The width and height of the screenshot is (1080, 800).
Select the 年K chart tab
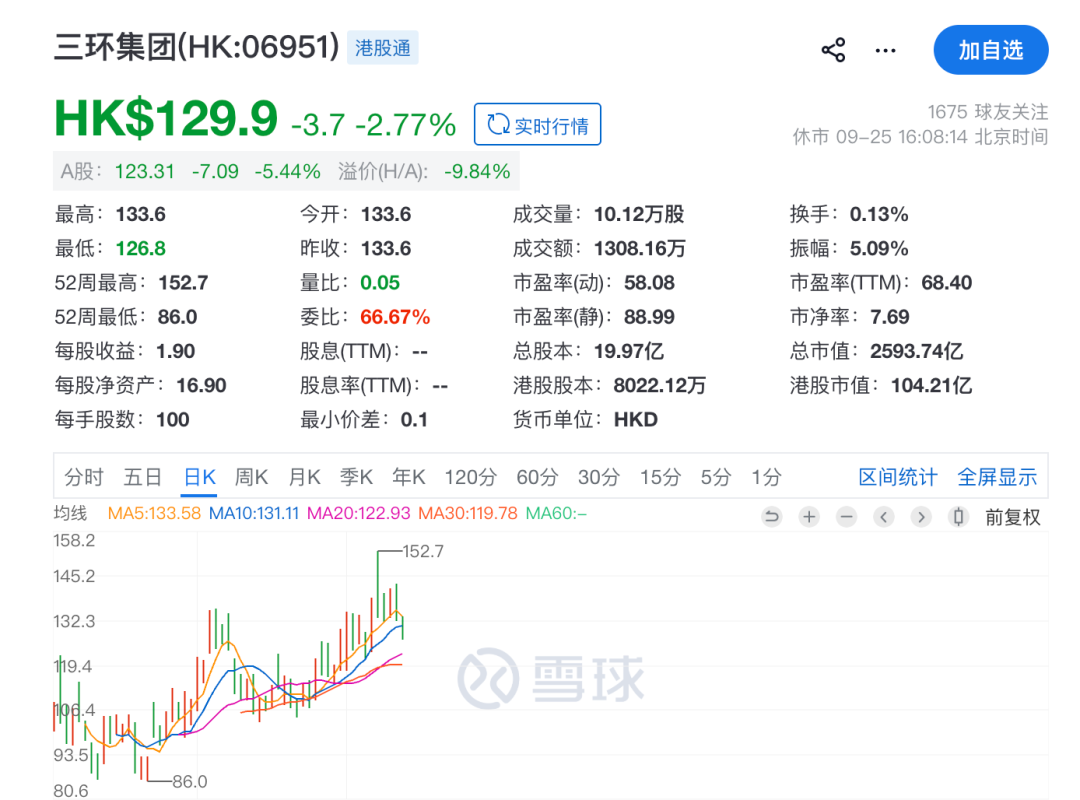pyautogui.click(x=408, y=477)
